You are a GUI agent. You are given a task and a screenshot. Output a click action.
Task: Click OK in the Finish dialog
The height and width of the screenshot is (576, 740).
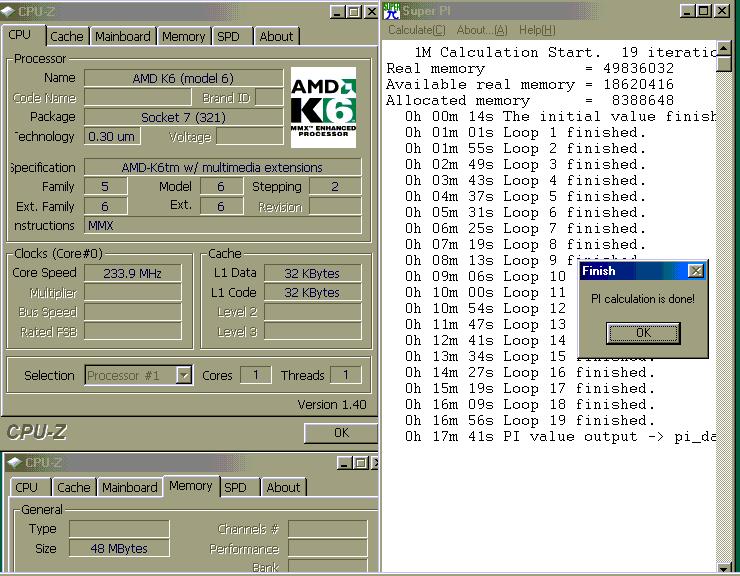click(x=643, y=333)
